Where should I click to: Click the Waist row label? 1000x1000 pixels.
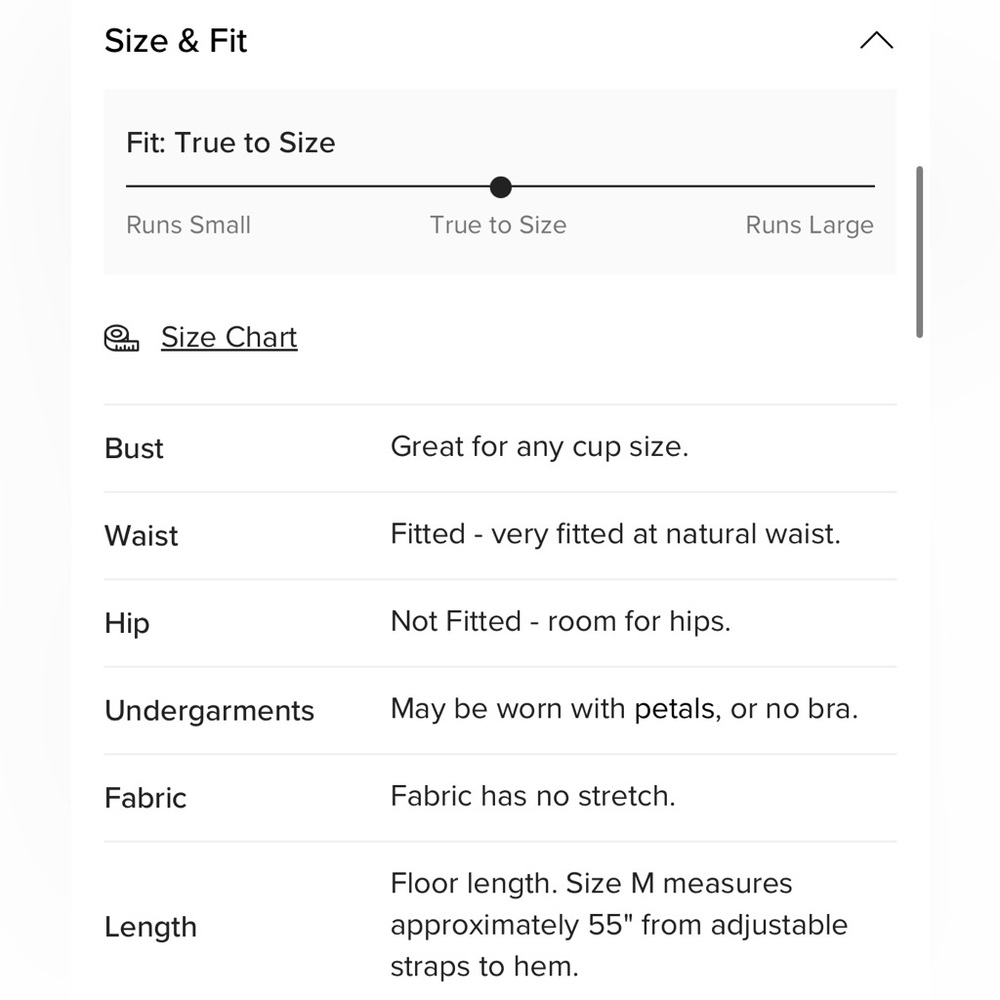click(x=142, y=536)
